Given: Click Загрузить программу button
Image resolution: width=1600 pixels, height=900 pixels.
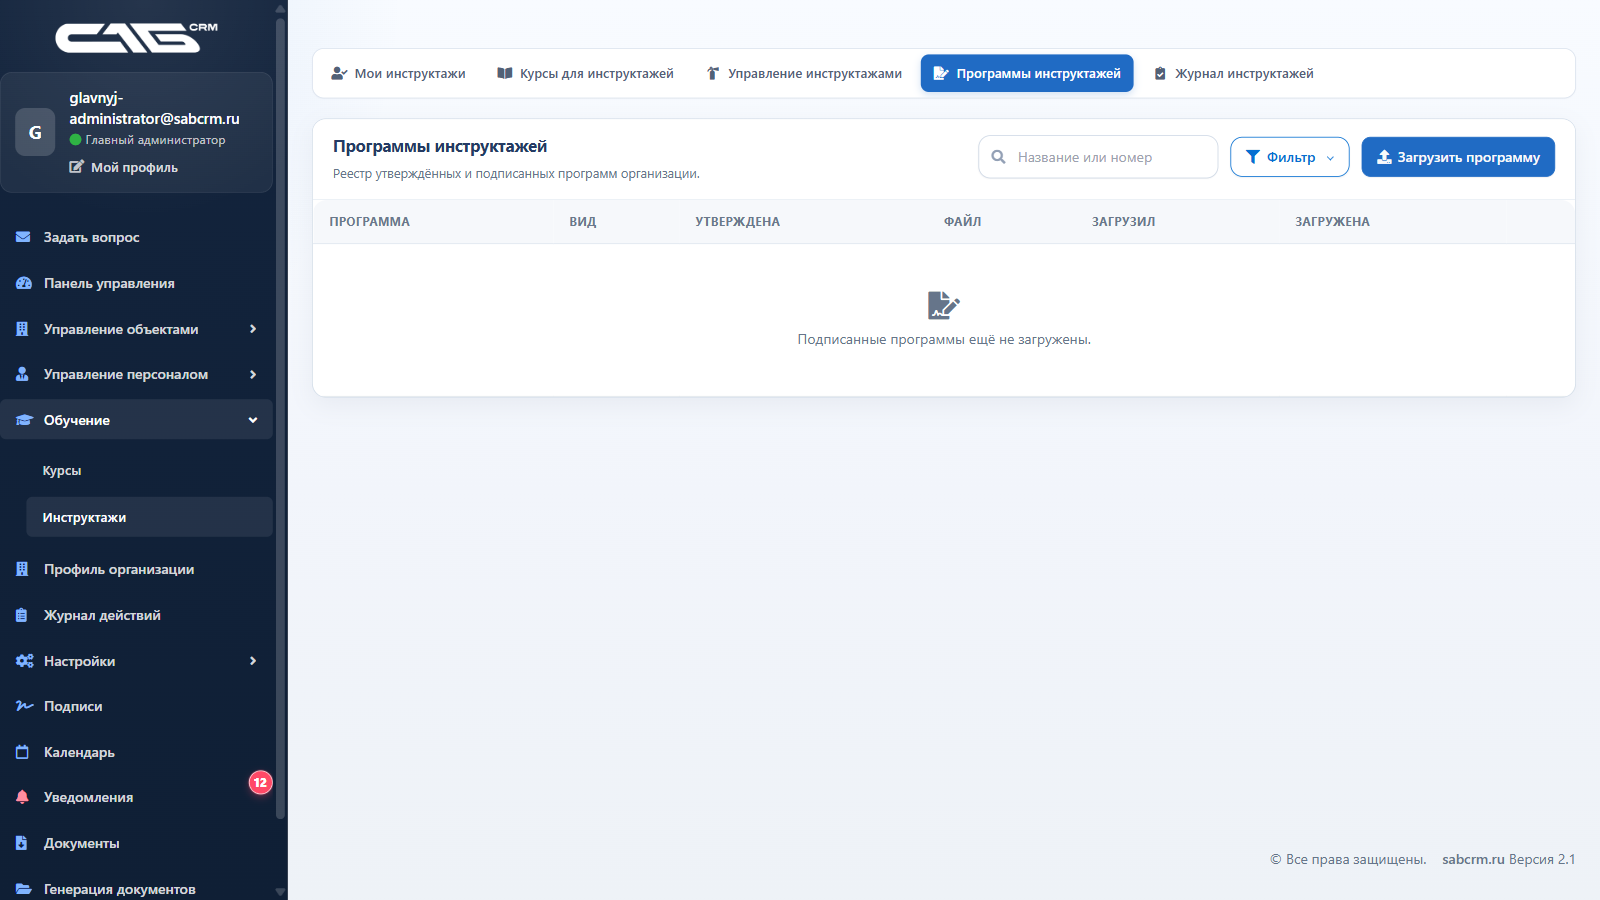Looking at the screenshot, I should 1458,157.
